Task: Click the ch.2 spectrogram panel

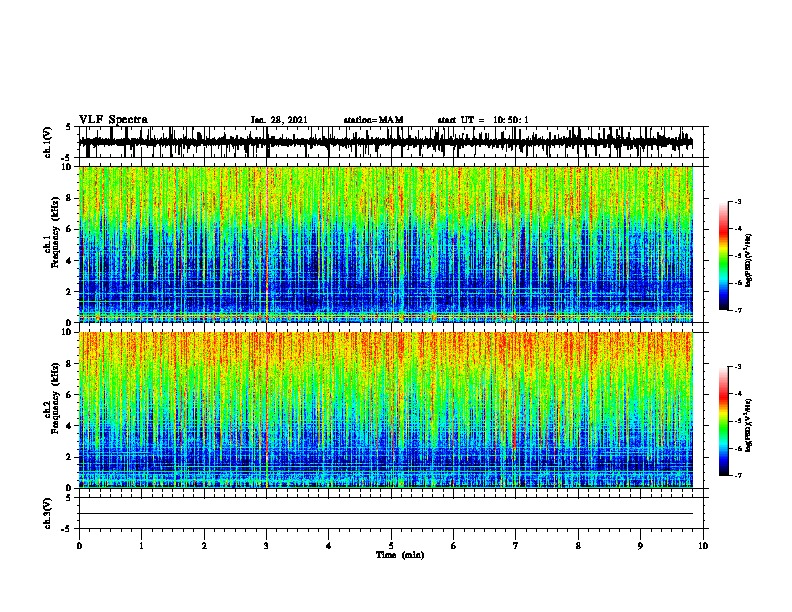Action: [x=391, y=410]
